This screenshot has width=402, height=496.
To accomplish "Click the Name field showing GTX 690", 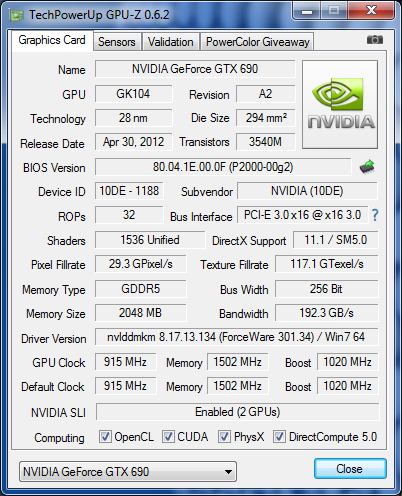I will (x=195, y=69).
